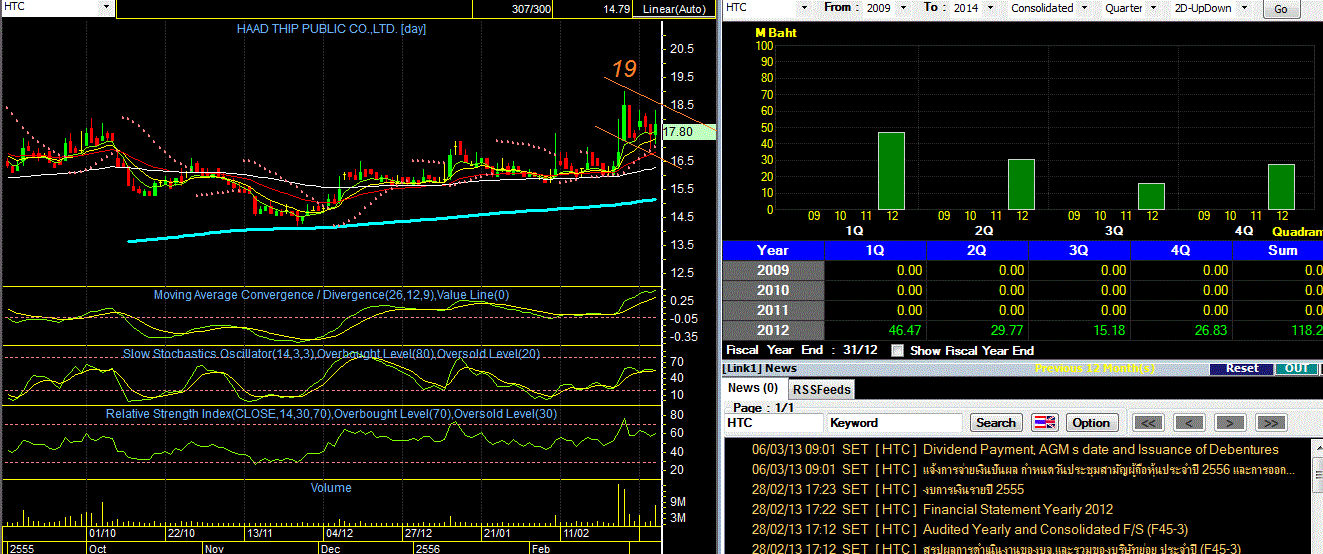Image resolution: width=1323 pixels, height=554 pixels.
Task: Click the HAAD THIP PUBLIC CO.,LTD. chart title
Action: (x=331, y=29)
